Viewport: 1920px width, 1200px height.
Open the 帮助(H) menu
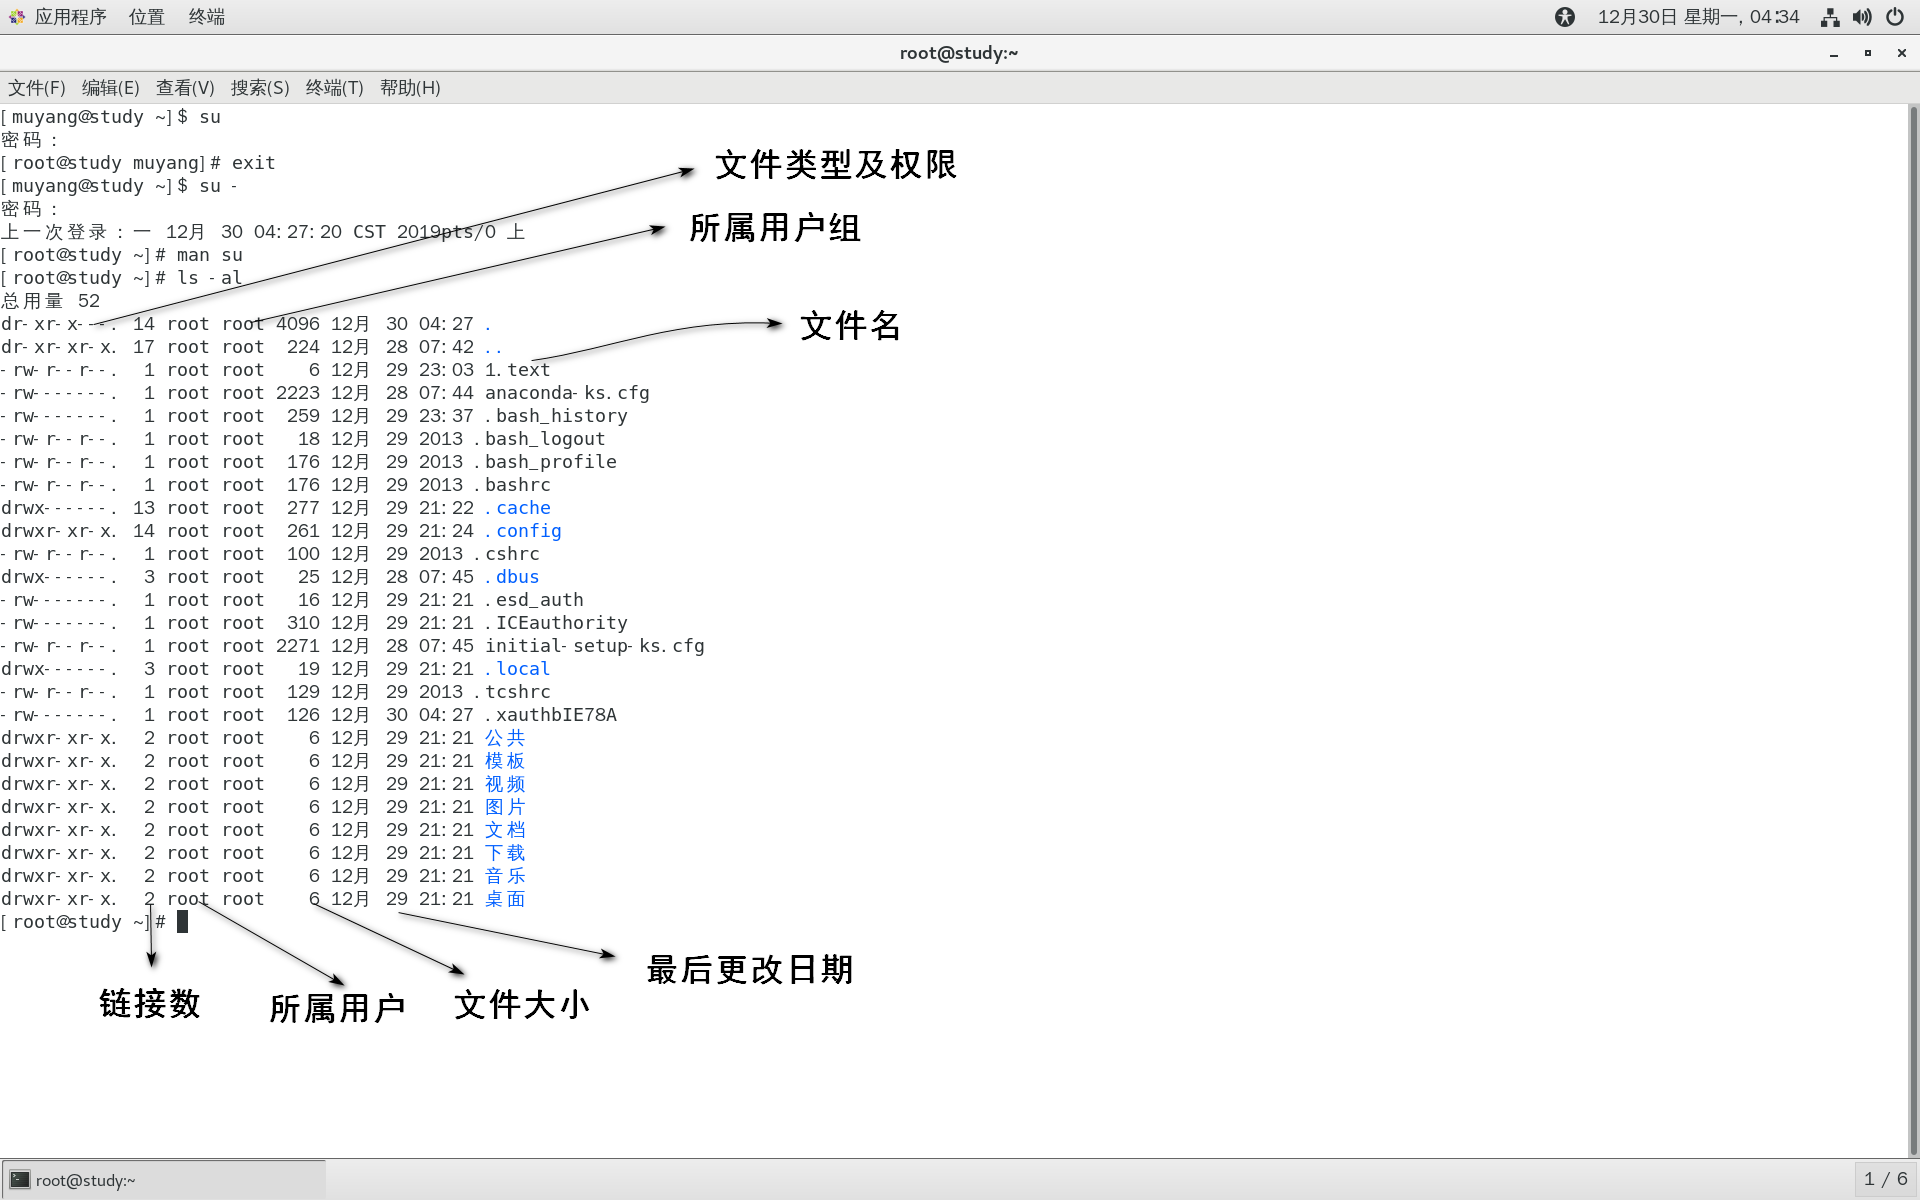point(410,88)
